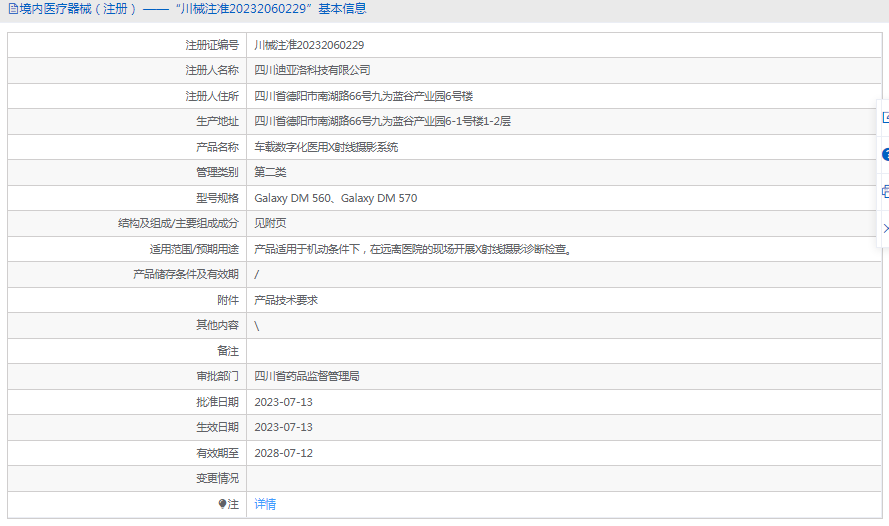Viewport: 889px width, 526px height.
Task: Collapse side panel with the chevron arrow
Action: coord(886,228)
